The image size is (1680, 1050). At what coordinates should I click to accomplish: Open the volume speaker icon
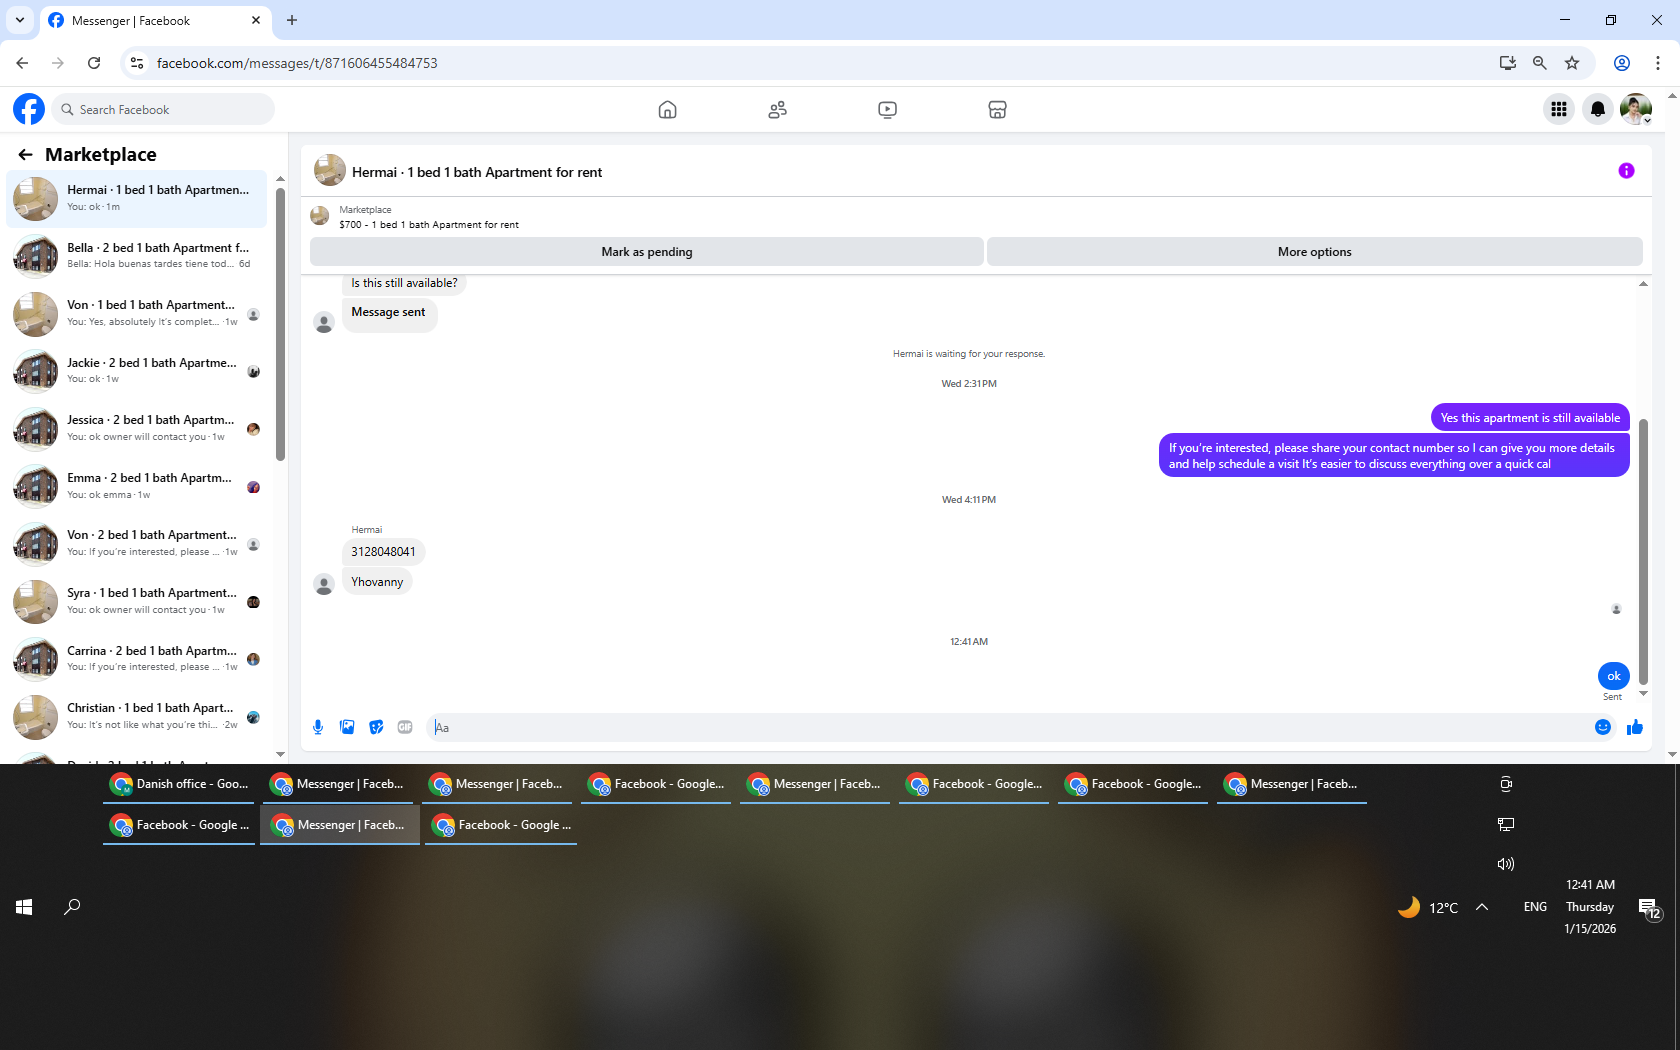pos(1506,864)
